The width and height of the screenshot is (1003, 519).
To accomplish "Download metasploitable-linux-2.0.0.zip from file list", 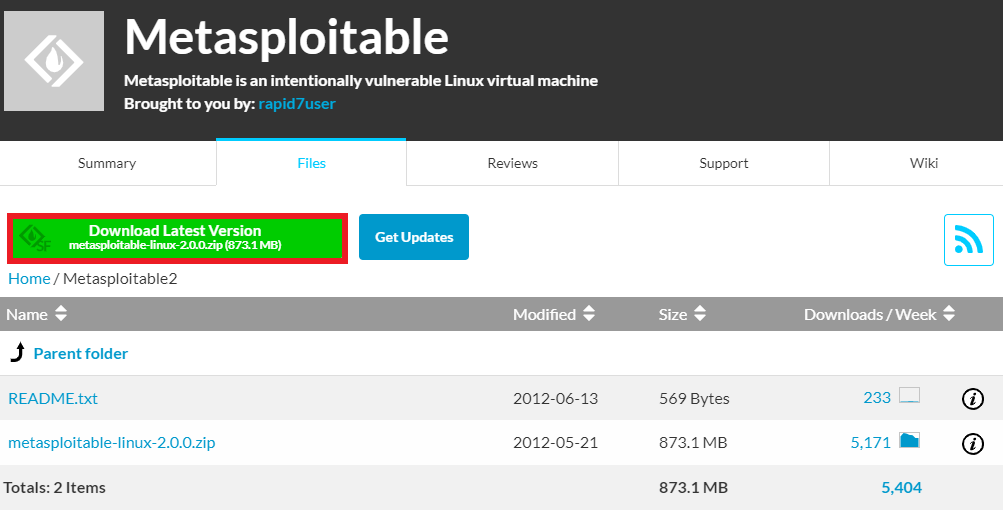I will coord(111,443).
